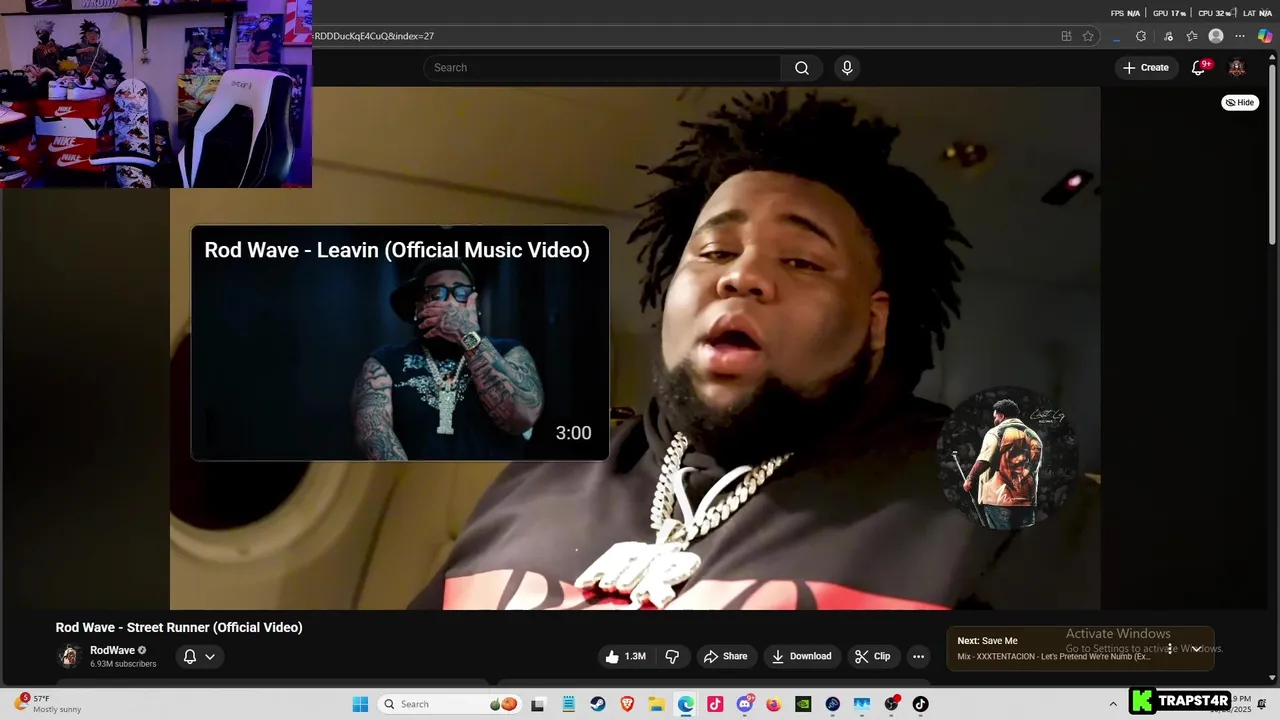The width and height of the screenshot is (1280, 720).
Task: Open the browser Extensions puzzle icon
Action: pos(1141,36)
